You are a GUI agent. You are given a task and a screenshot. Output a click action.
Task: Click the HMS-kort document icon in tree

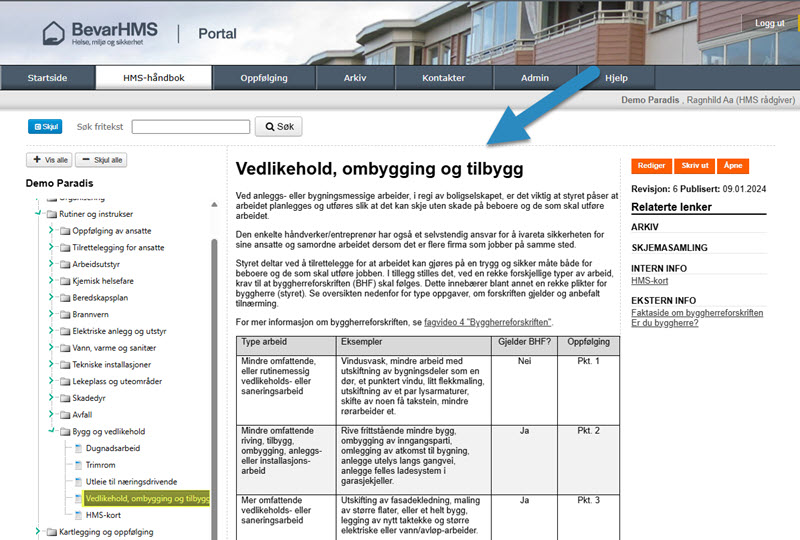80,514
